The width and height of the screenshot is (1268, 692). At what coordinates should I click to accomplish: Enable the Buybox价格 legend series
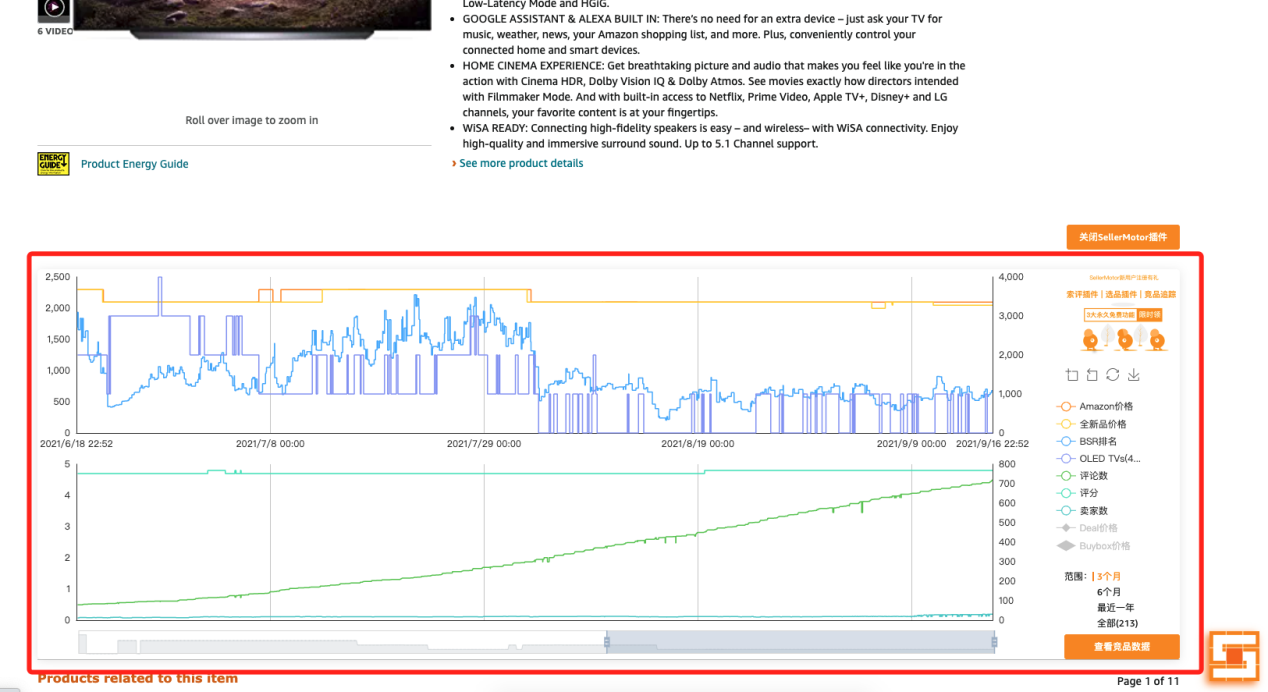point(1093,546)
